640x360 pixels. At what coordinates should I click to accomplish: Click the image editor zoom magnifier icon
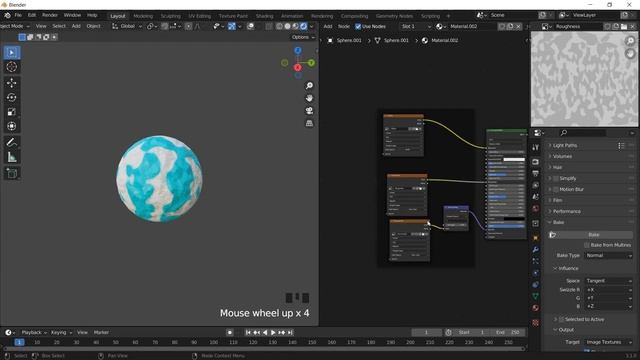click(x=630, y=41)
